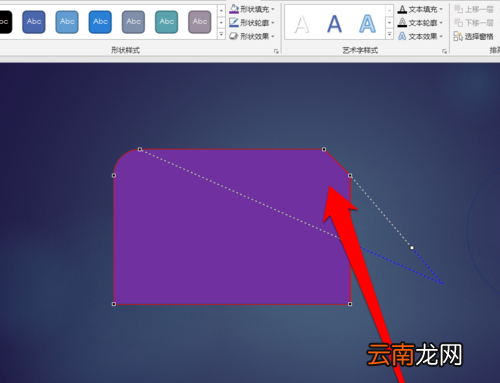Apply the bright blue Abc shape style
This screenshot has width=500, height=383.
click(x=100, y=22)
